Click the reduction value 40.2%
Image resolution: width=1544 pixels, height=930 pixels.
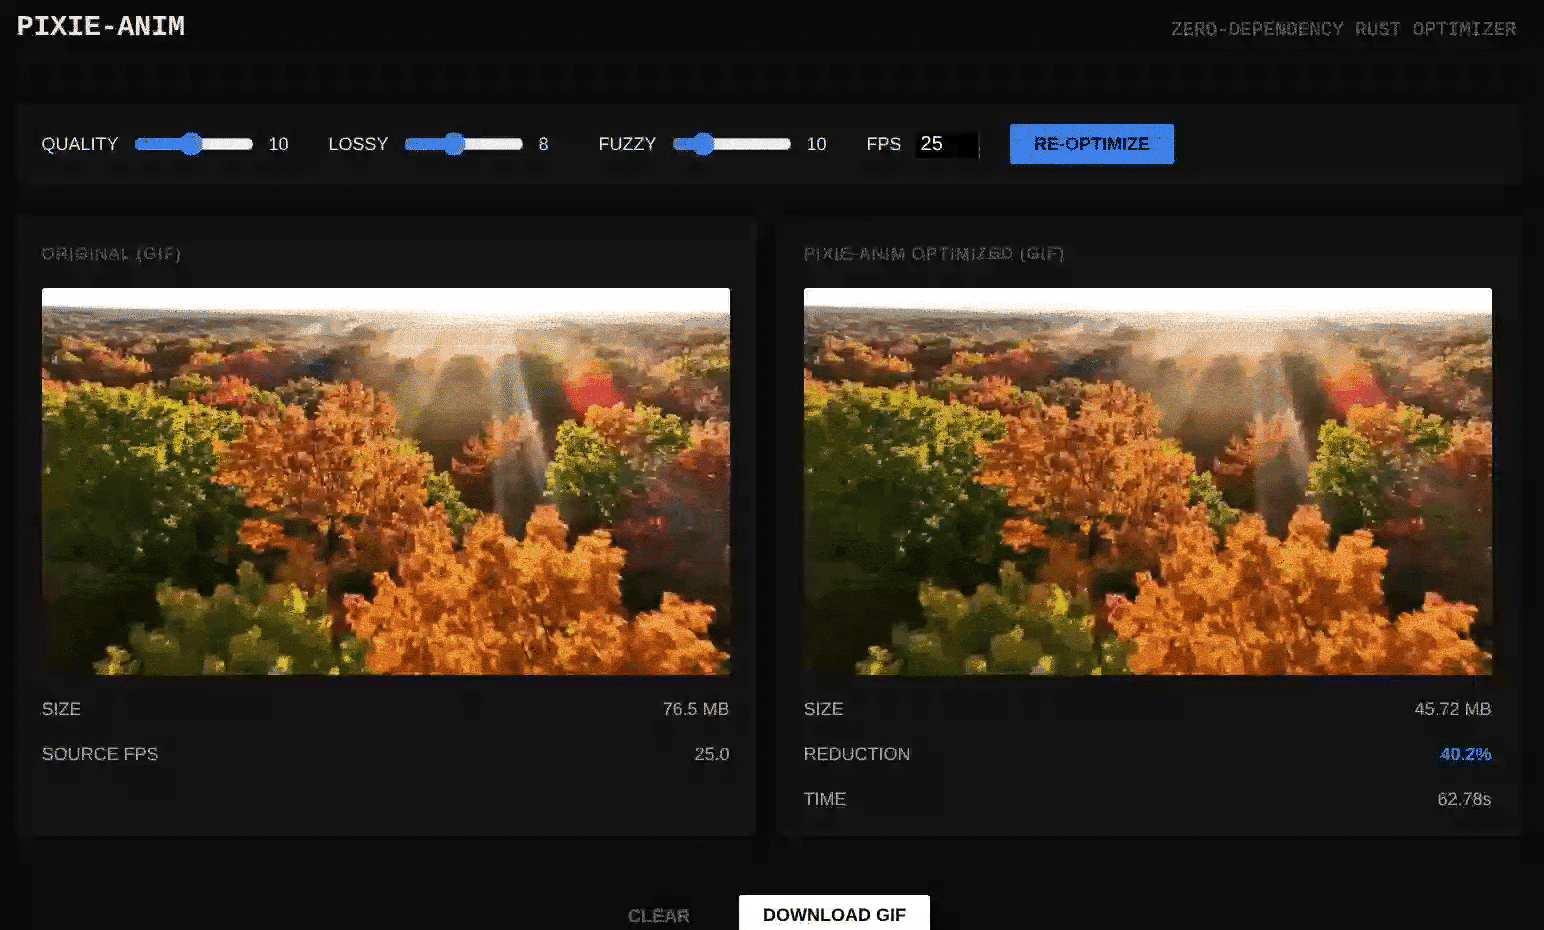(x=1466, y=754)
